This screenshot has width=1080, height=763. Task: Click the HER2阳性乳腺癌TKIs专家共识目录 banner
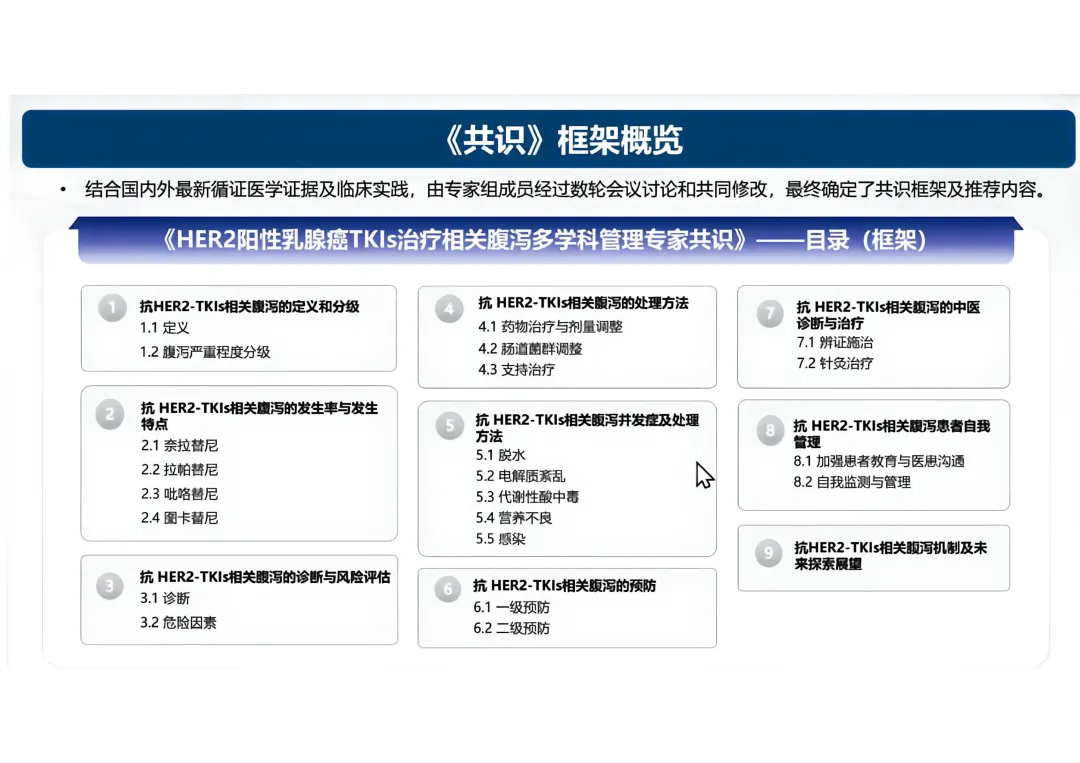tap(546, 240)
